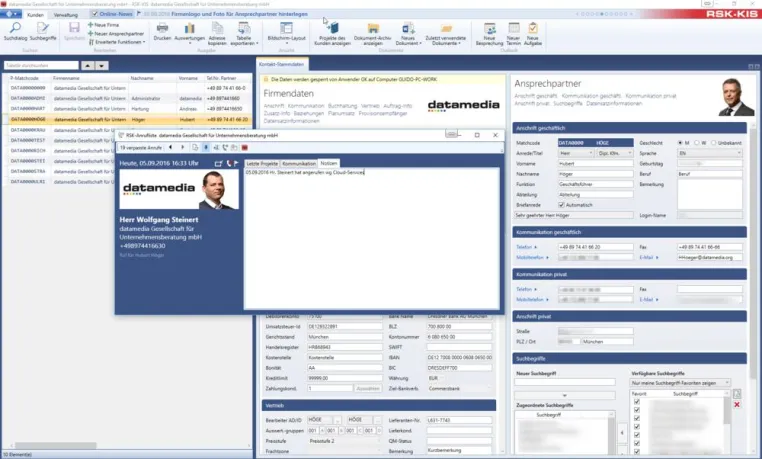Toggle the Online-News checkbox
762x459 pixels.
pyautogui.click(x=95, y=14)
